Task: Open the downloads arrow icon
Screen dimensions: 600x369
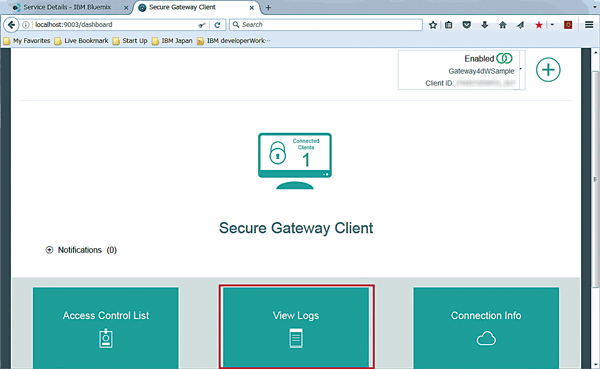Action: [x=484, y=25]
